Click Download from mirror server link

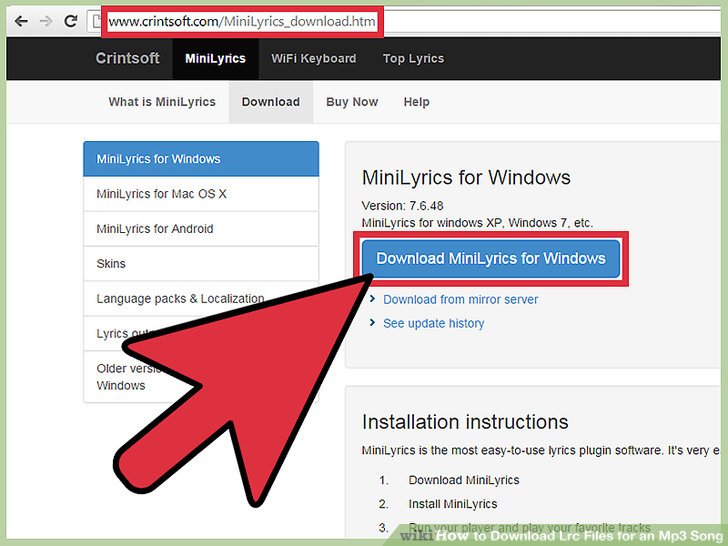click(460, 299)
